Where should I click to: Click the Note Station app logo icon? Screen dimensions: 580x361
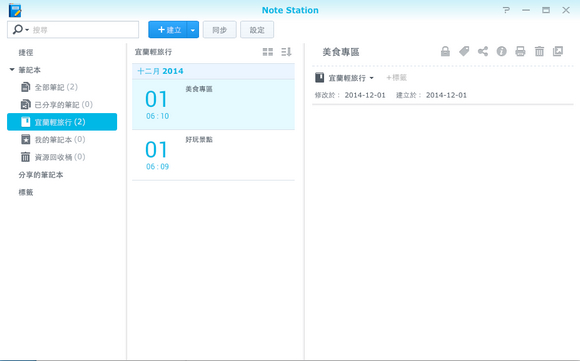15,10
